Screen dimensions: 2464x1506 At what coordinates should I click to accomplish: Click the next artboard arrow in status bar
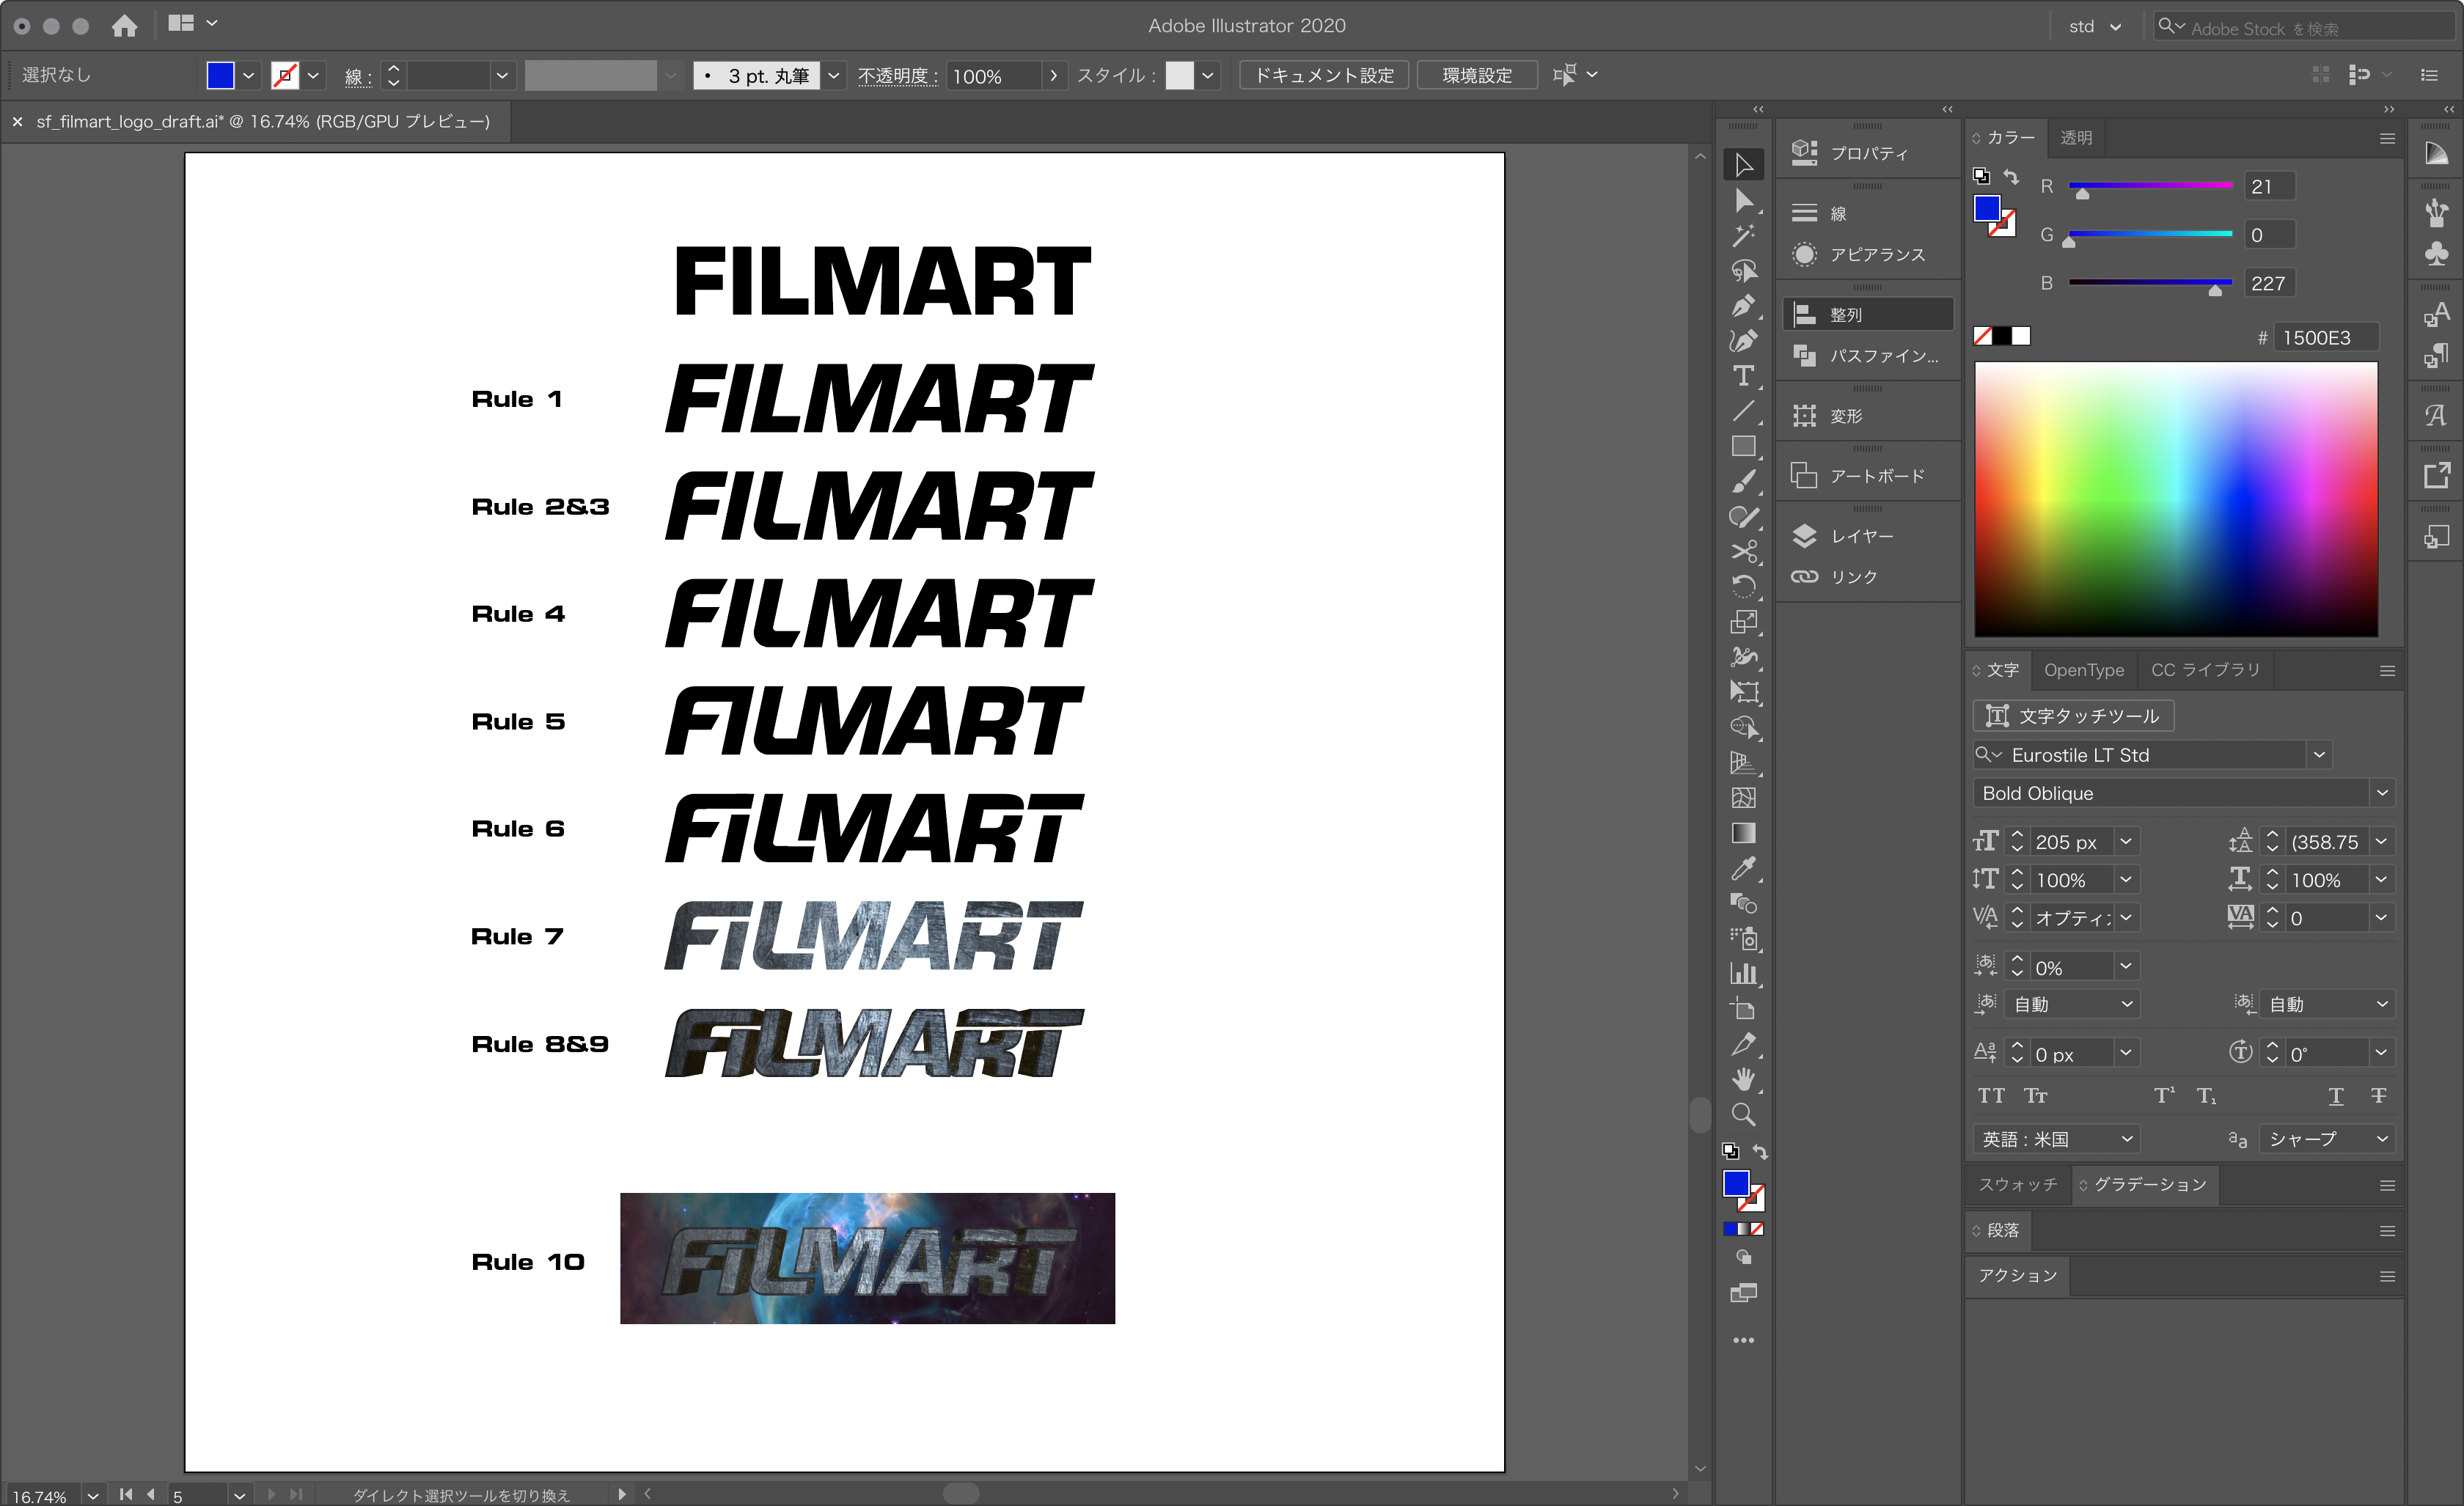pyautogui.click(x=270, y=1495)
